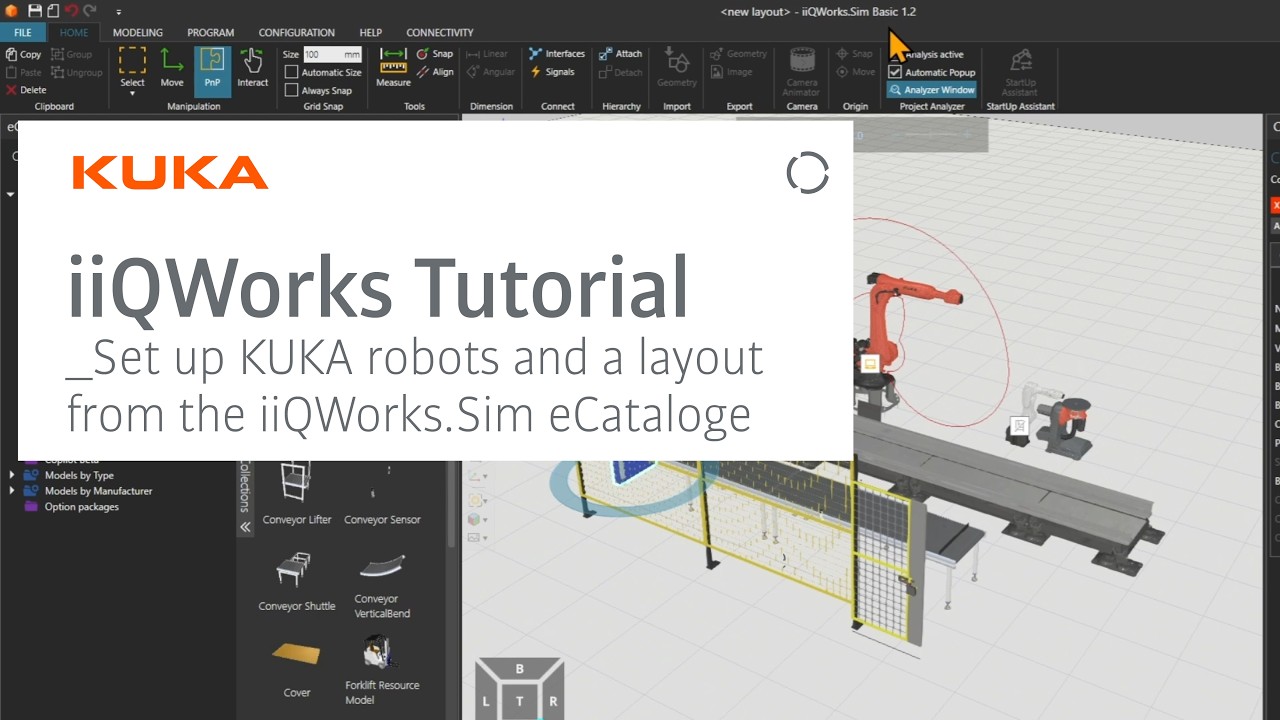The image size is (1280, 720).
Task: Click the Analyzer Window button
Action: pos(932,90)
